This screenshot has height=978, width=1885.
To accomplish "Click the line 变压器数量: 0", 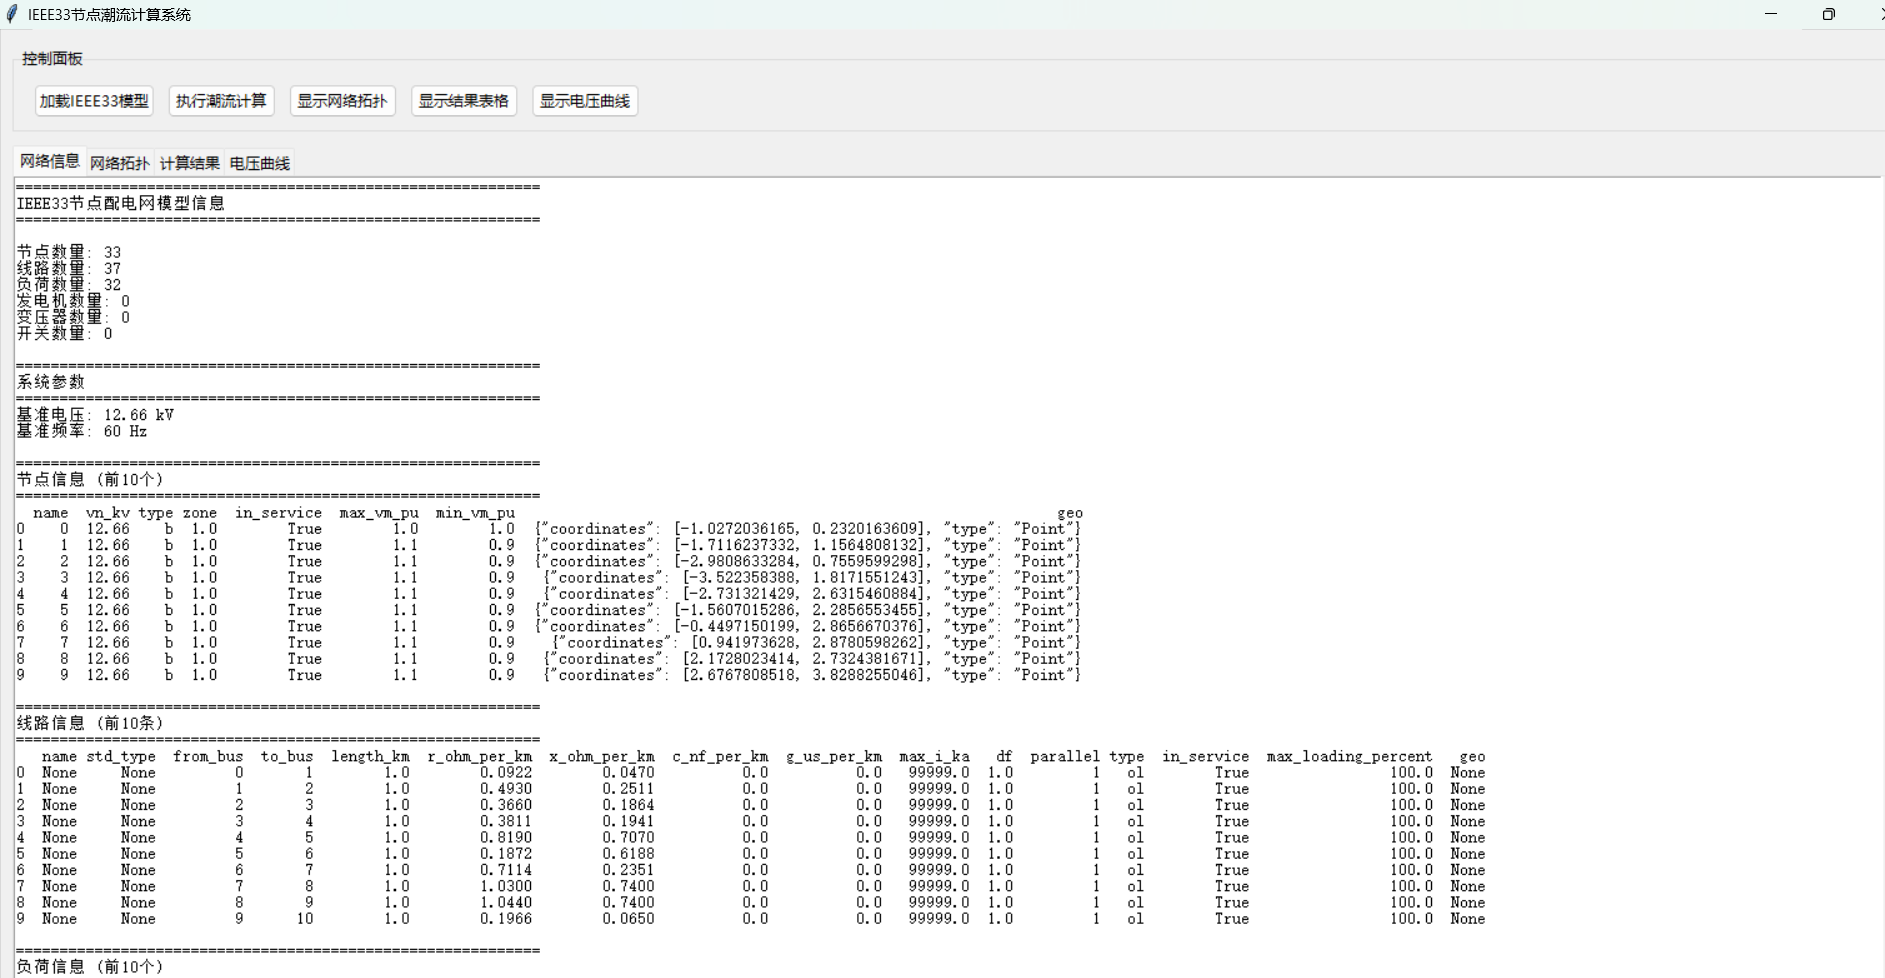I will (x=73, y=318).
